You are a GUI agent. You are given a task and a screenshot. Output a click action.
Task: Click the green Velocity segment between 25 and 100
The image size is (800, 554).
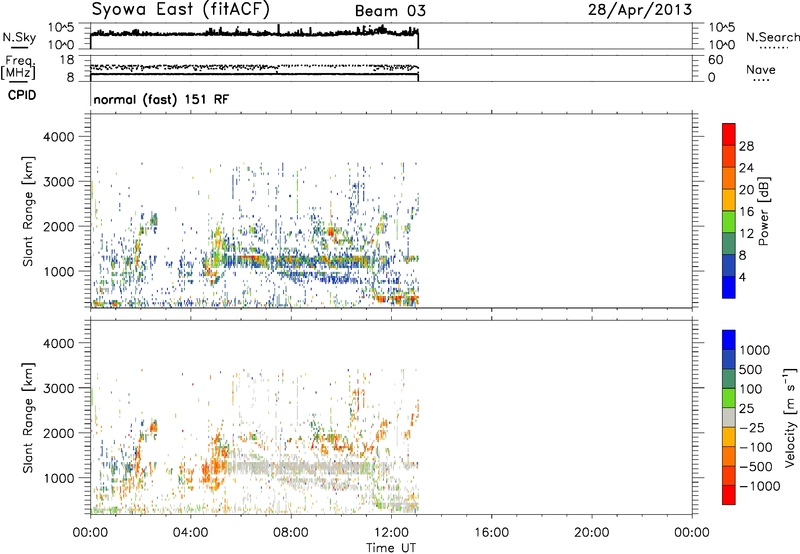click(x=729, y=398)
